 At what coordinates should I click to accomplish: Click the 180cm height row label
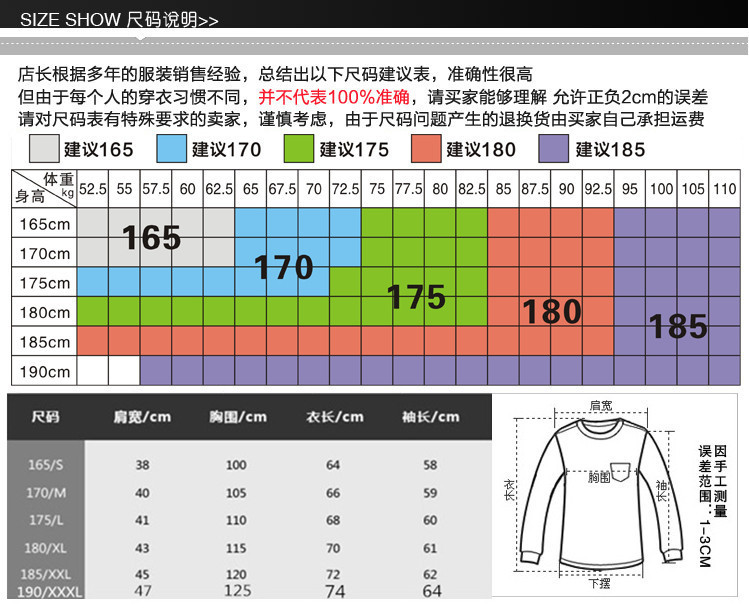pyautogui.click(x=44, y=312)
